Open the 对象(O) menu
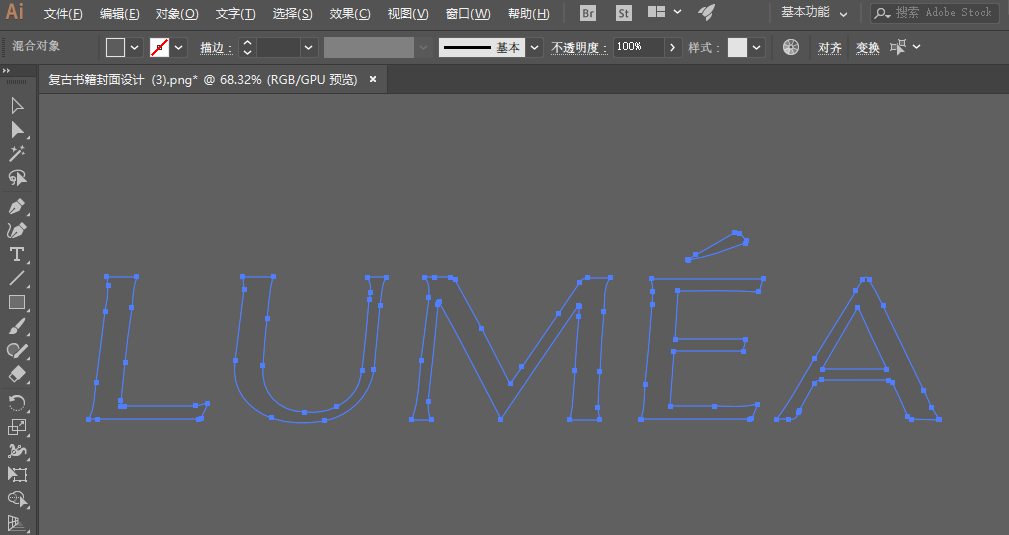 [x=177, y=14]
